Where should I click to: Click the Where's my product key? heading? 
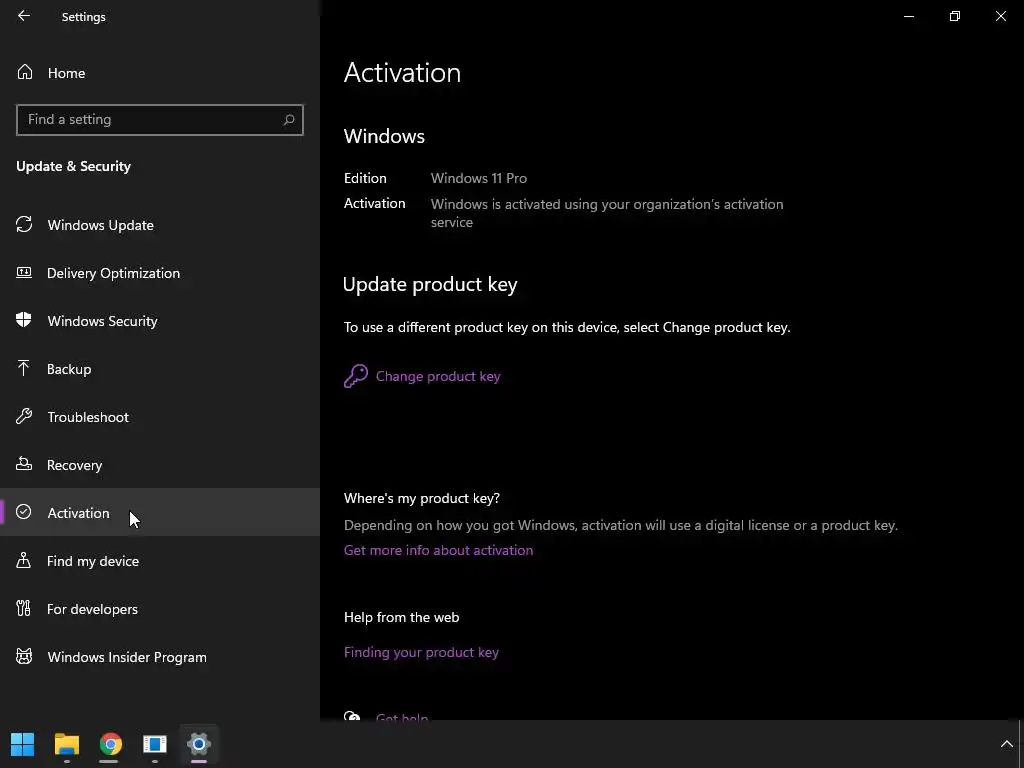click(x=422, y=498)
